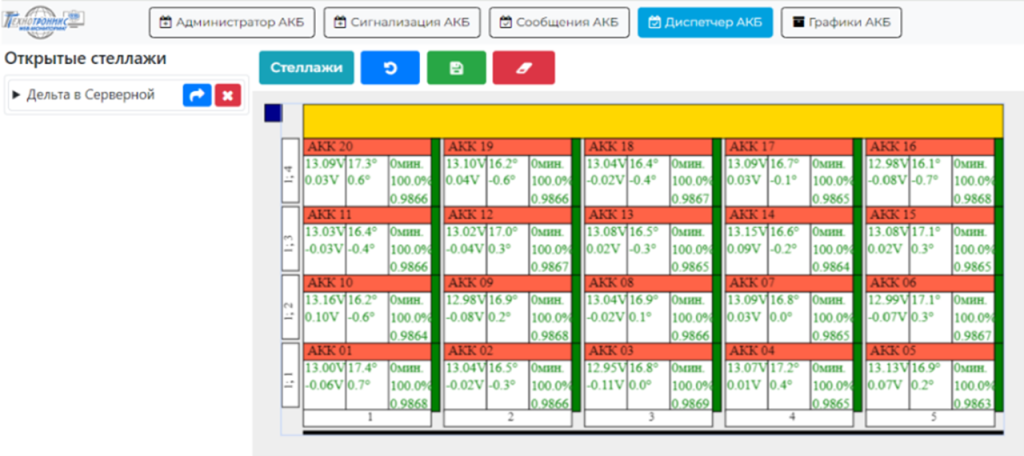This screenshot has width=1024, height=456.
Task: Click column number 3 label
Action: (652, 417)
